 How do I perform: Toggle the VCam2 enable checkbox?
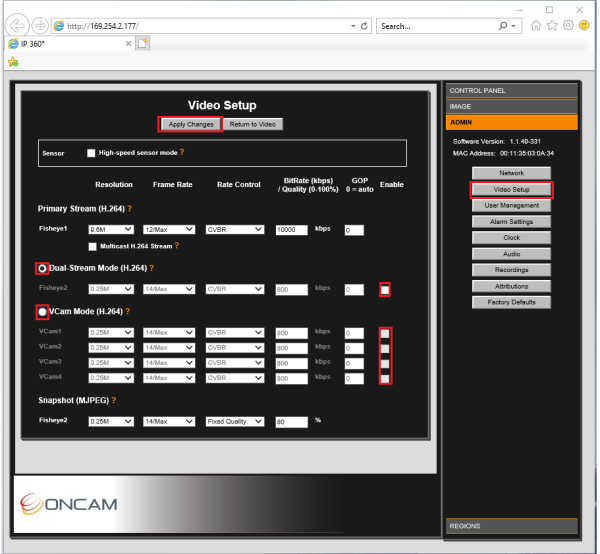(x=385, y=349)
